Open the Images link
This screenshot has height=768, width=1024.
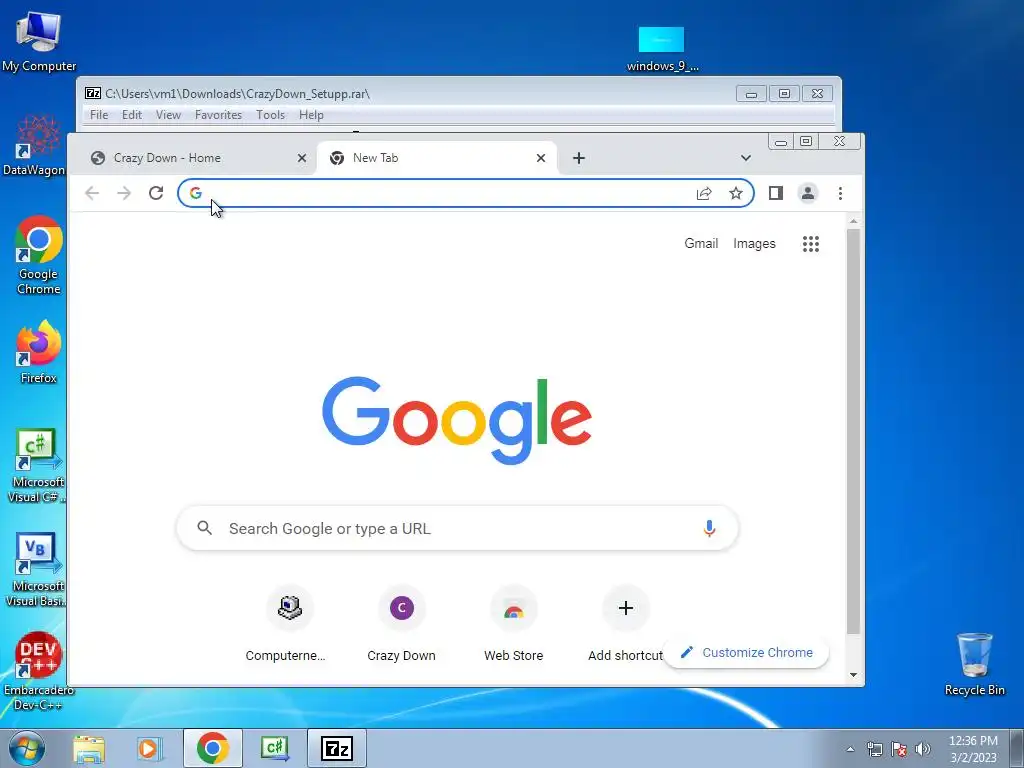pyautogui.click(x=754, y=244)
